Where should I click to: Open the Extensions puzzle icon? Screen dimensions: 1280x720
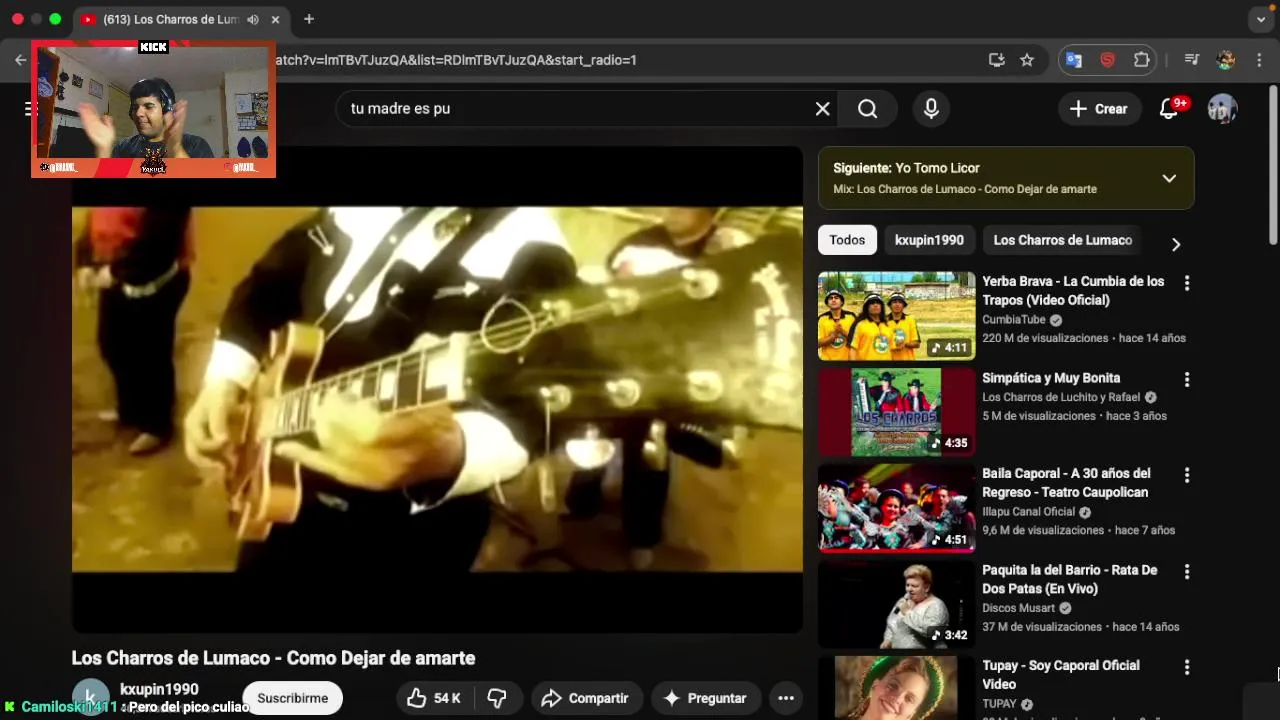click(x=1142, y=60)
